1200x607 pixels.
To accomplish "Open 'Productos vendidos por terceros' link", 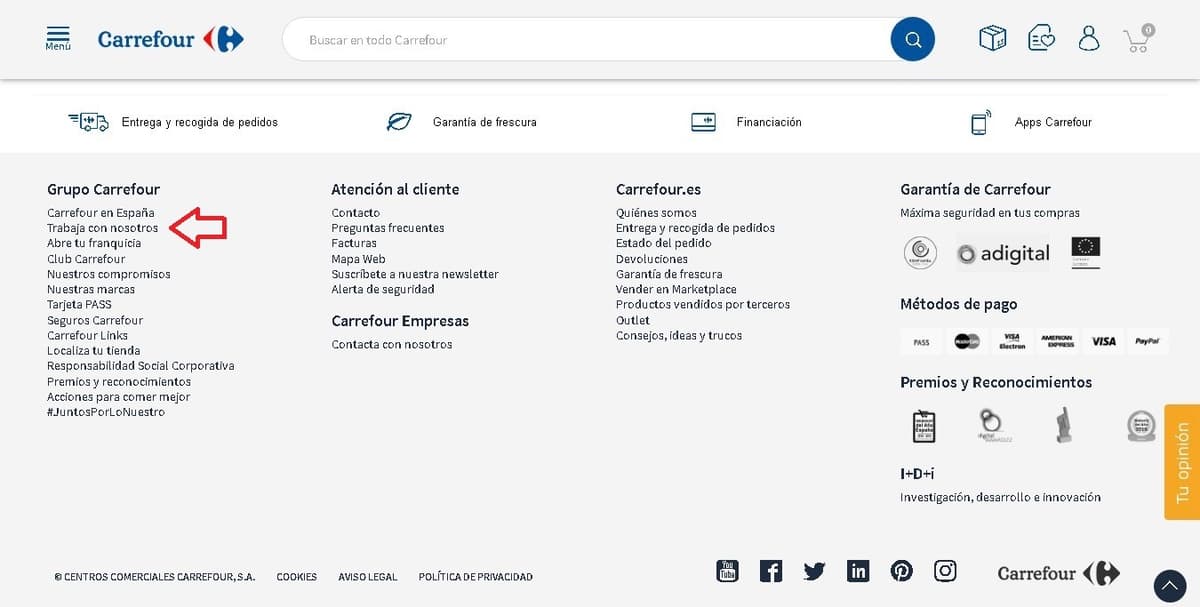I will pos(703,304).
